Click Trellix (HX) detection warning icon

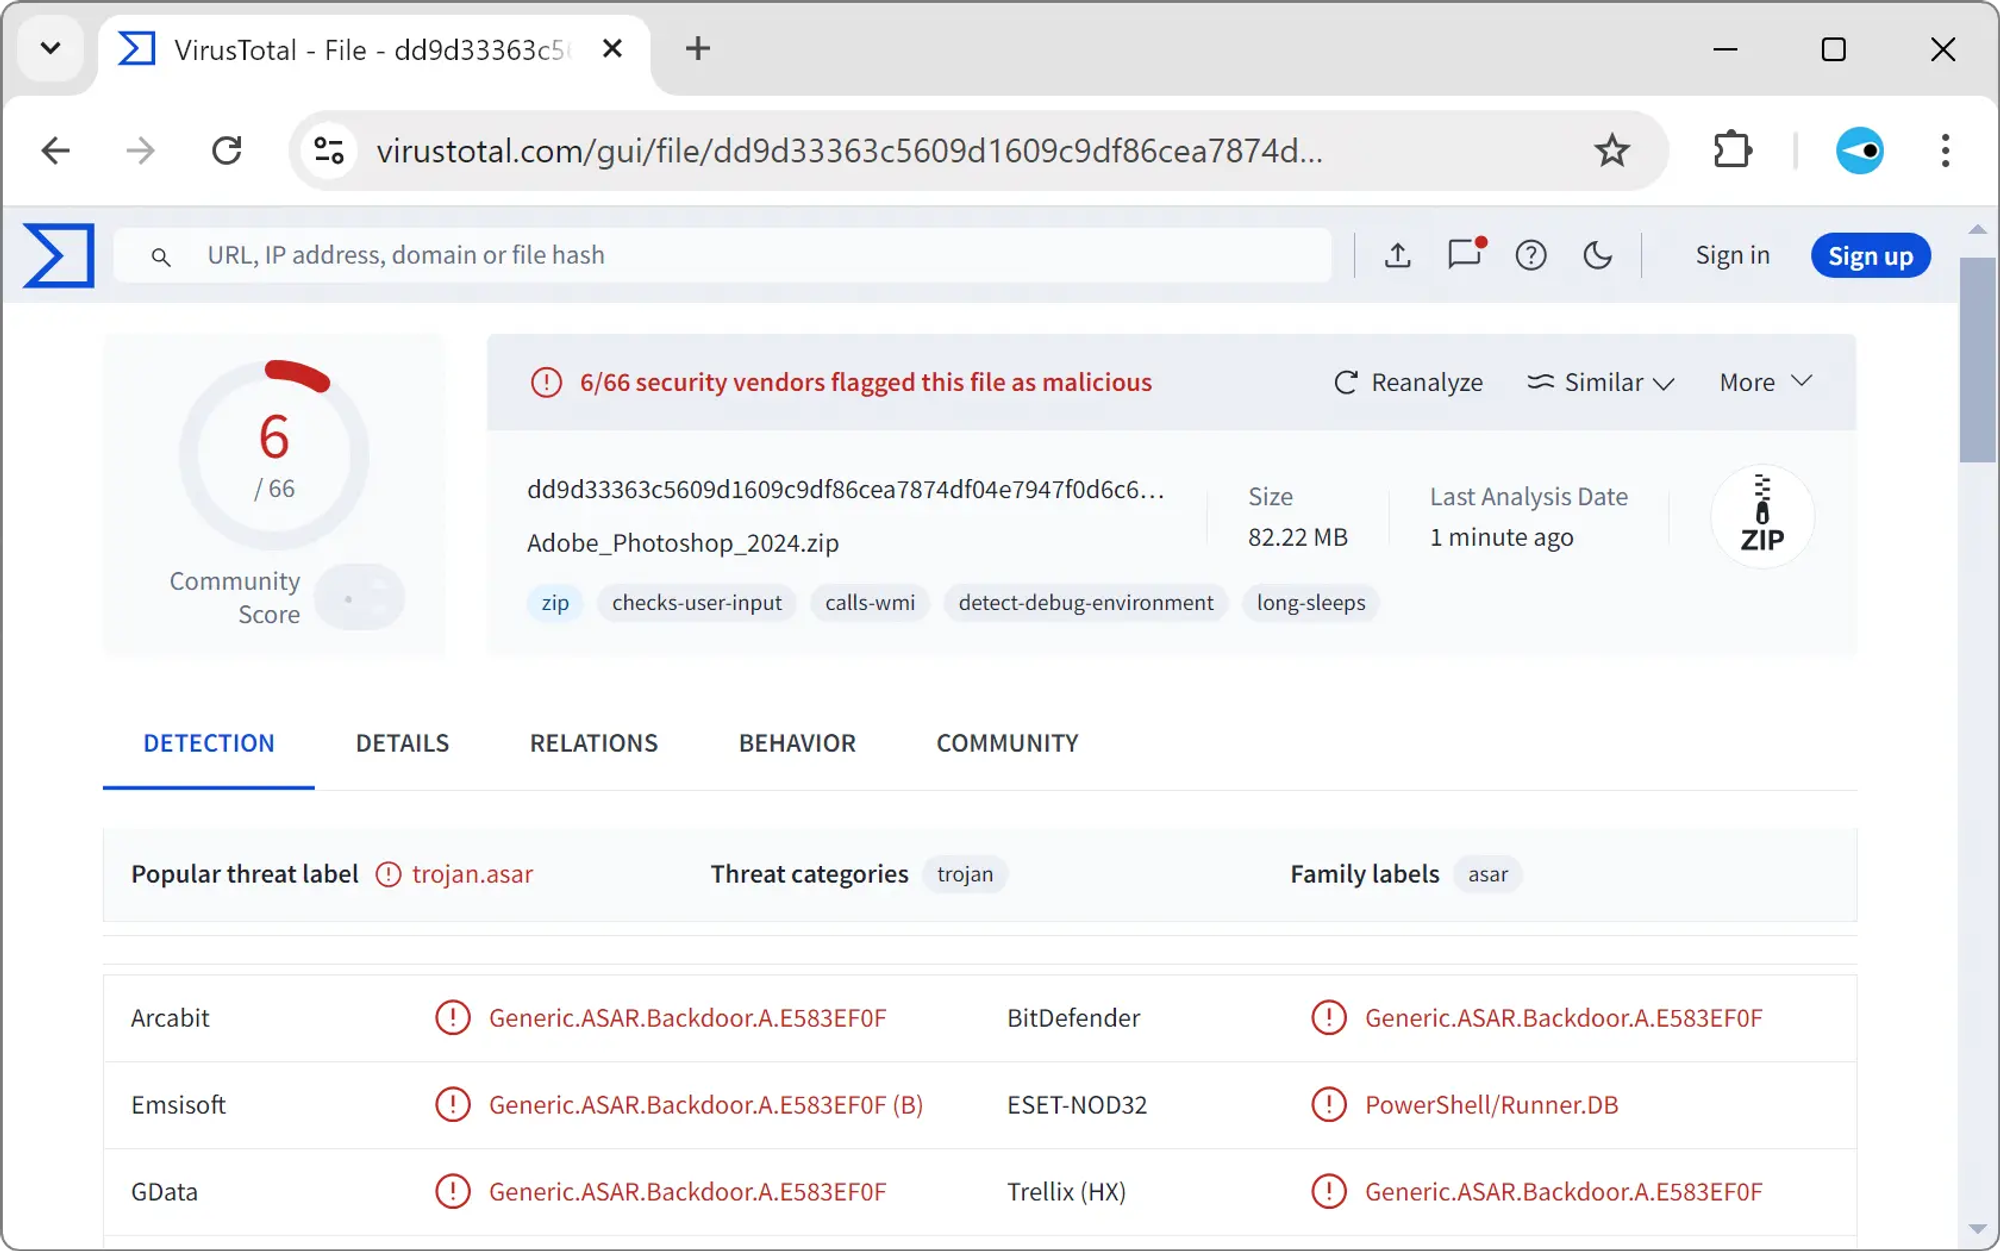1328,1192
